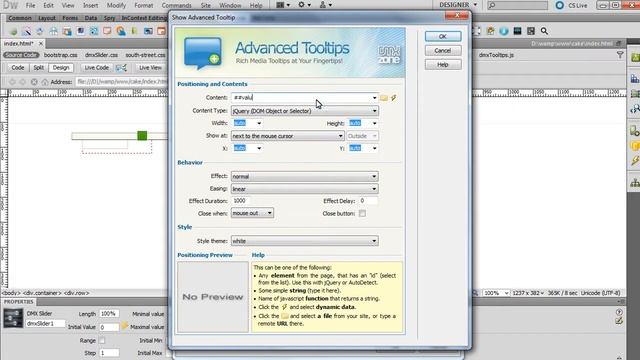Click the yellow lightning icon beside Initial Value
The image size is (640, 360).
tap(124, 326)
